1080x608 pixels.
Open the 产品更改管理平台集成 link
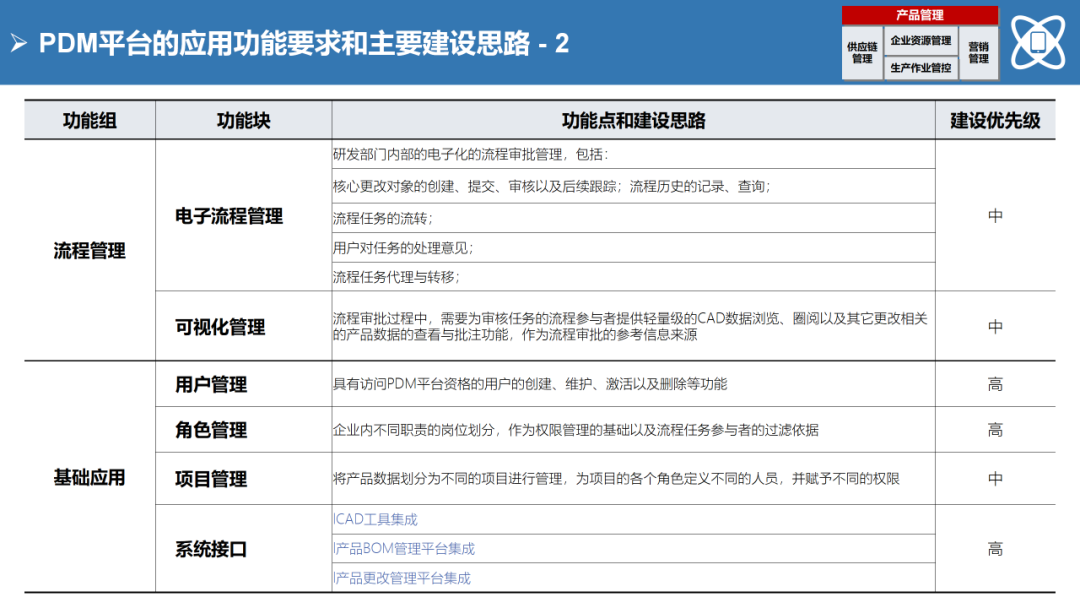pos(402,577)
